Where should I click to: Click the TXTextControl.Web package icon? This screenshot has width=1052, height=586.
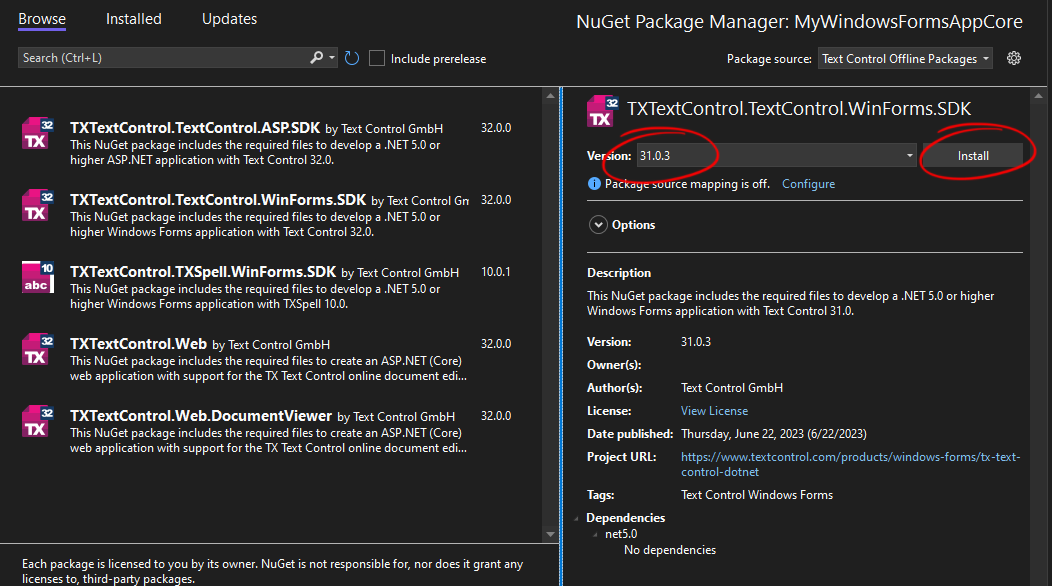38,349
